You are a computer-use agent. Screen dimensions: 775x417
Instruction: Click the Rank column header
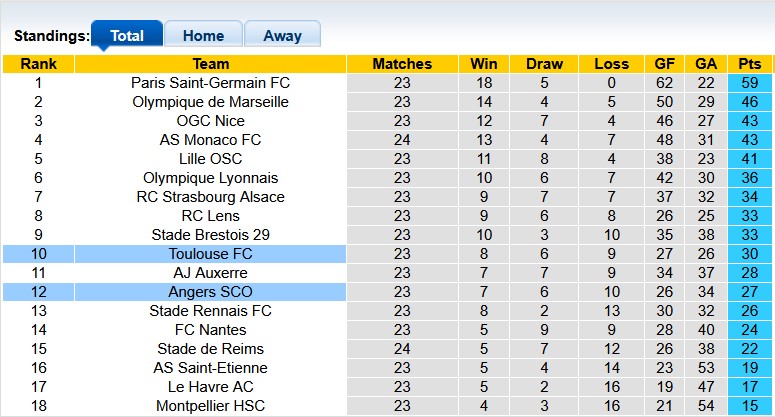point(38,64)
